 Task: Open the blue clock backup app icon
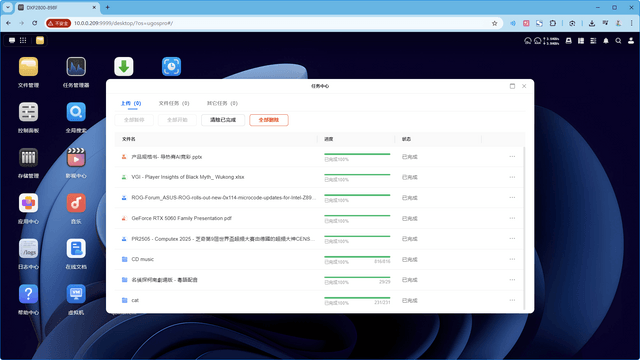pos(171,67)
